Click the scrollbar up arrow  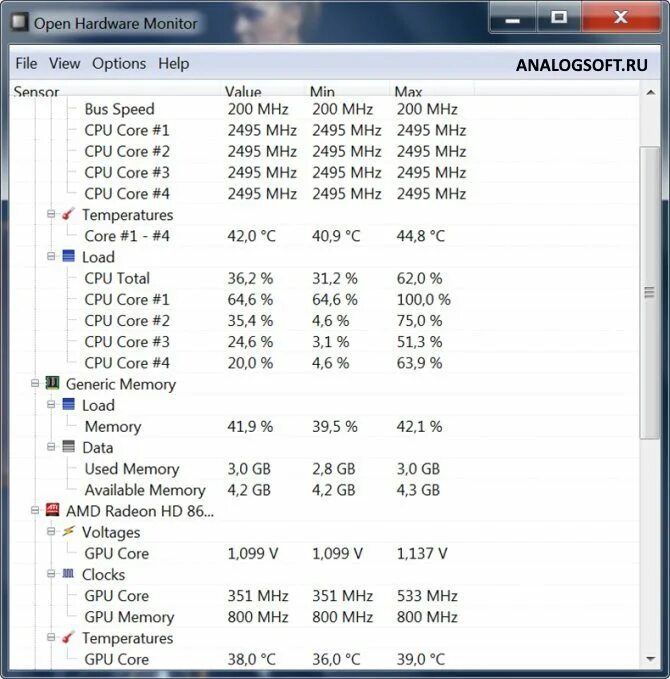coord(650,92)
